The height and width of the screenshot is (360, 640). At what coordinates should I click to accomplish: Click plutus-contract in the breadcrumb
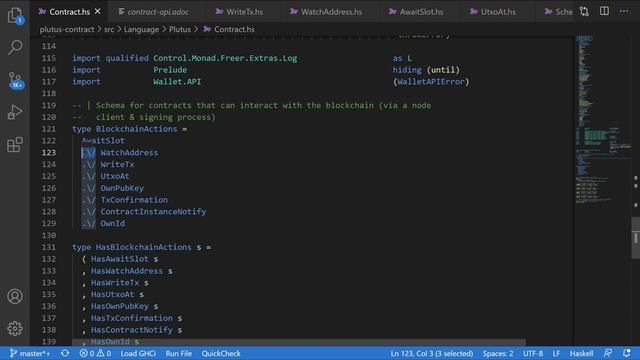pyautogui.click(x=67, y=29)
